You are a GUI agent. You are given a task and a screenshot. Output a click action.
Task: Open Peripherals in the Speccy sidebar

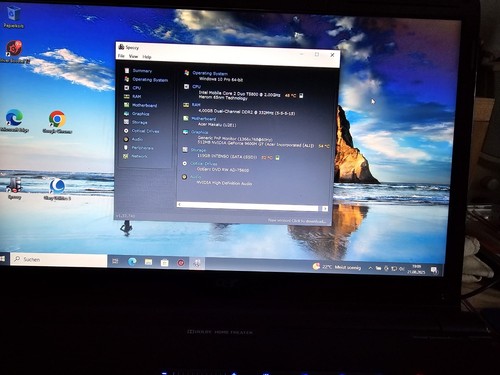142,148
